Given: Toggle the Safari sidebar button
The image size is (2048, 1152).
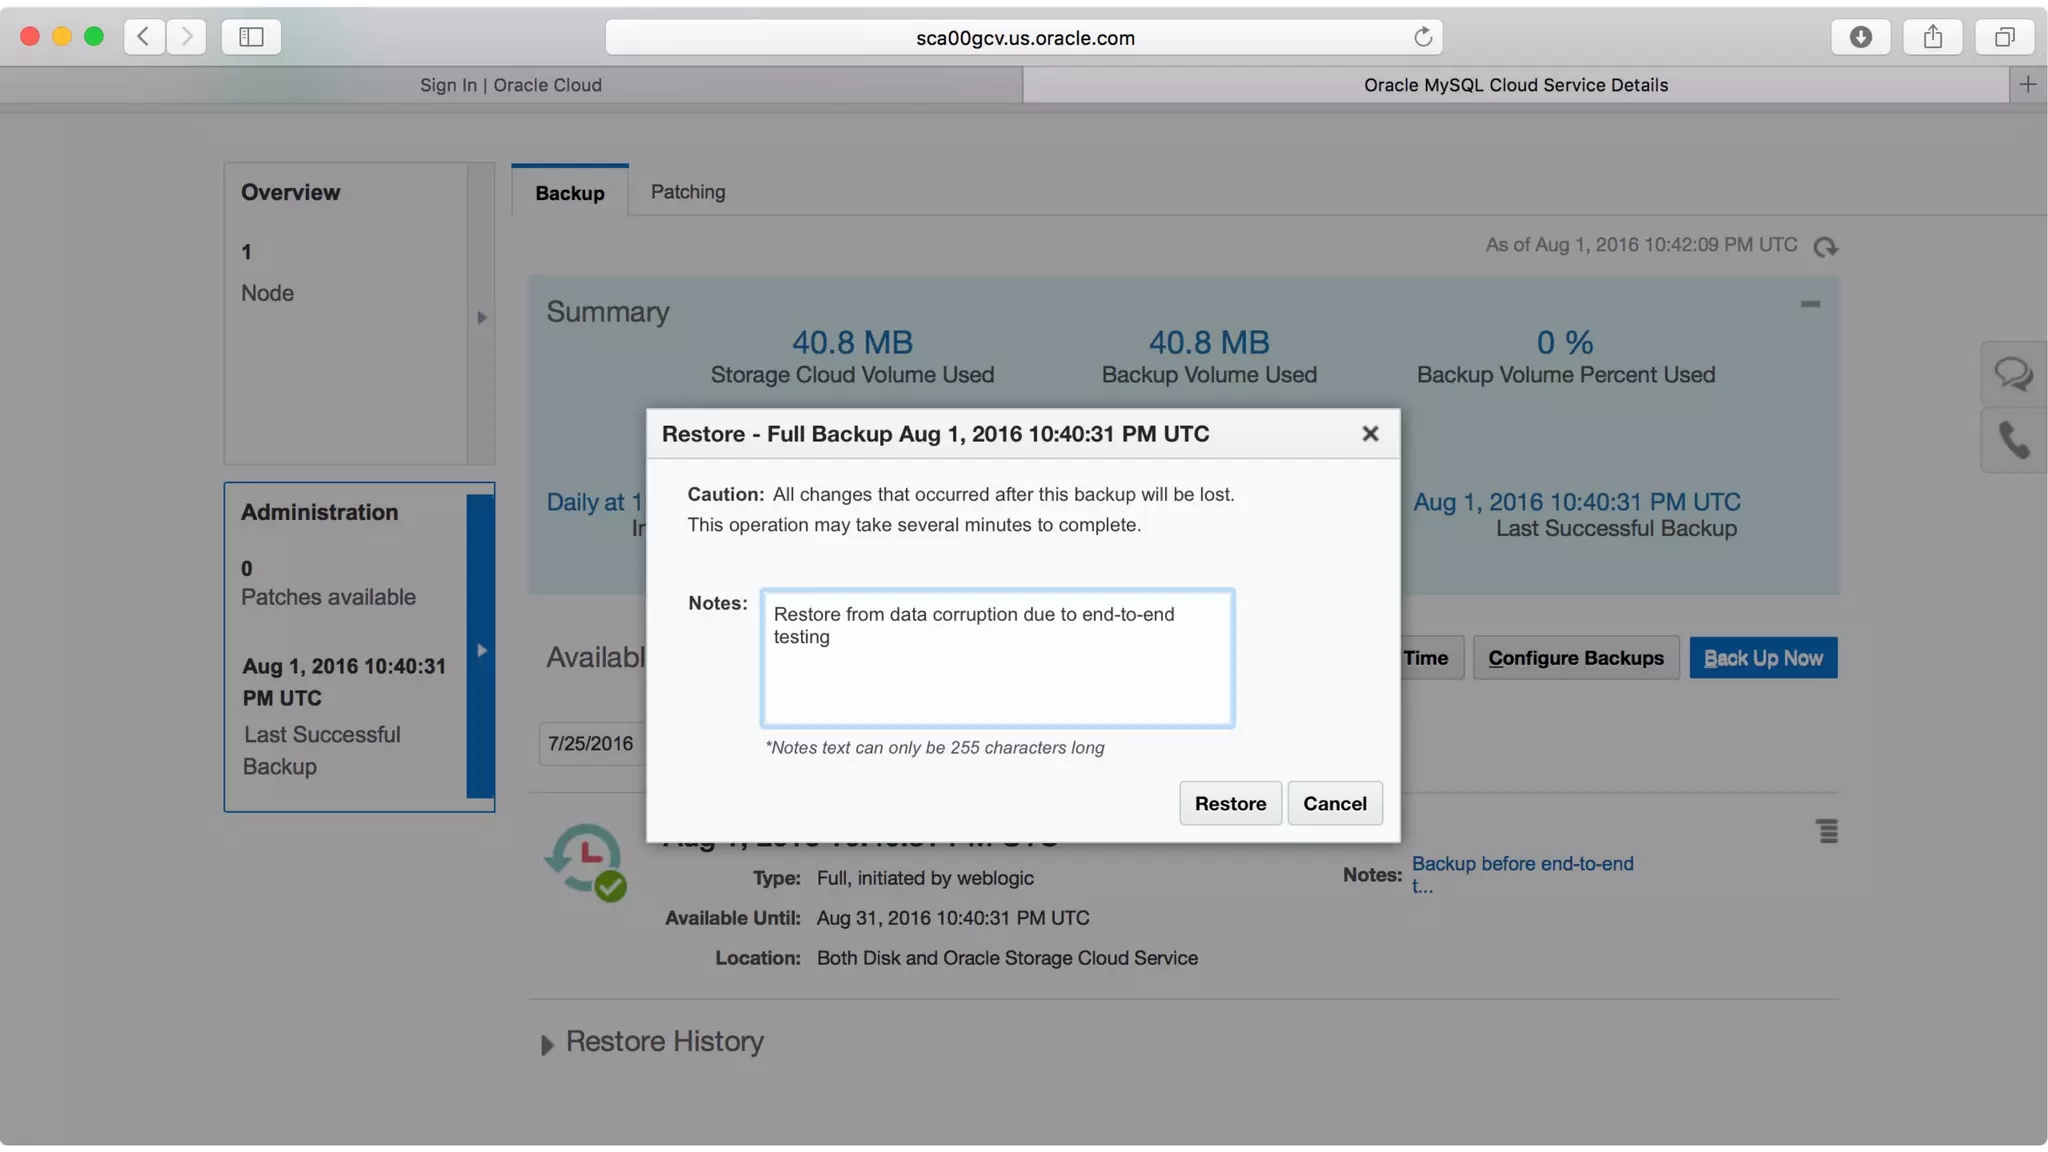Looking at the screenshot, I should tap(251, 37).
